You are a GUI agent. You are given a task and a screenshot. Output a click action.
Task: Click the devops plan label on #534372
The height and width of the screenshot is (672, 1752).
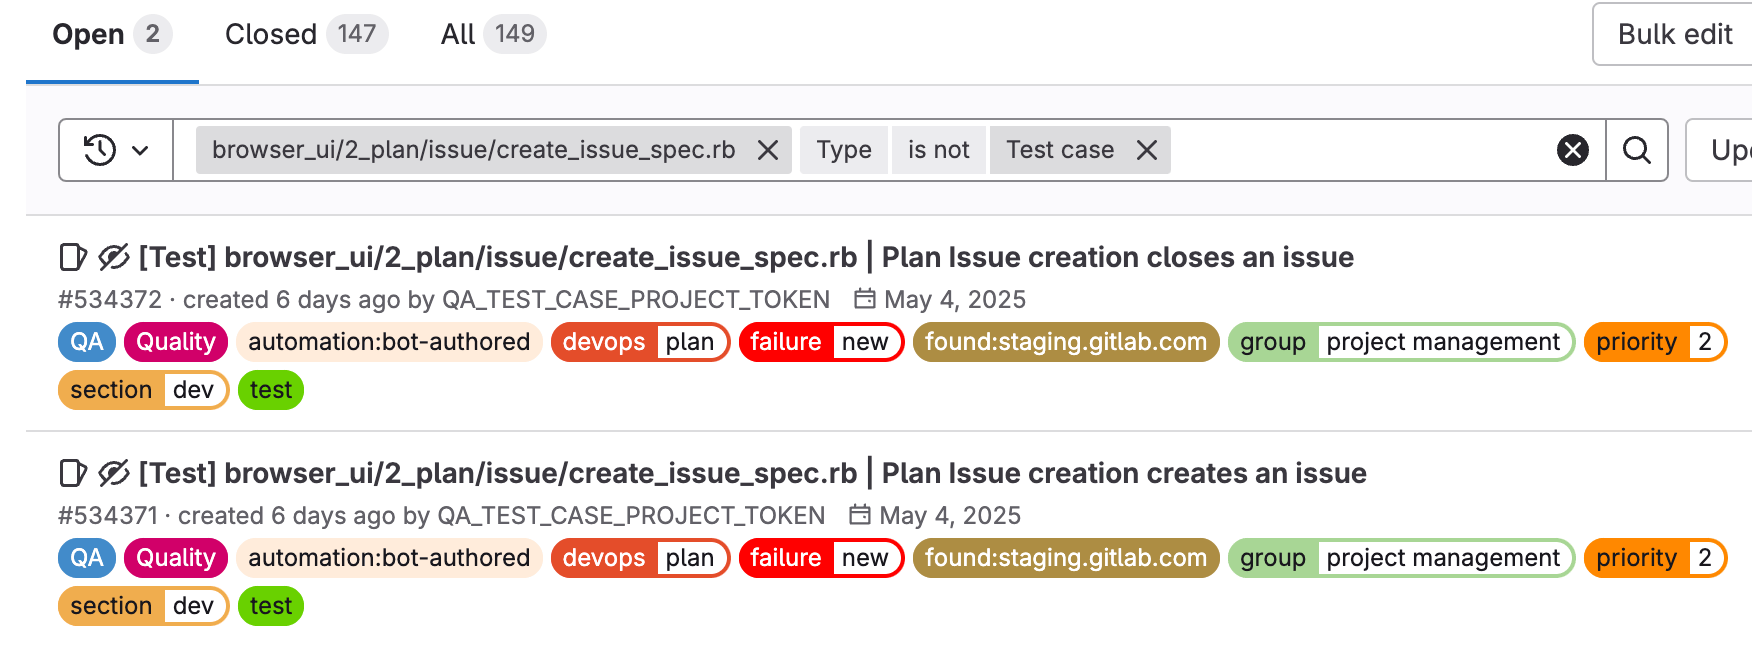(640, 342)
